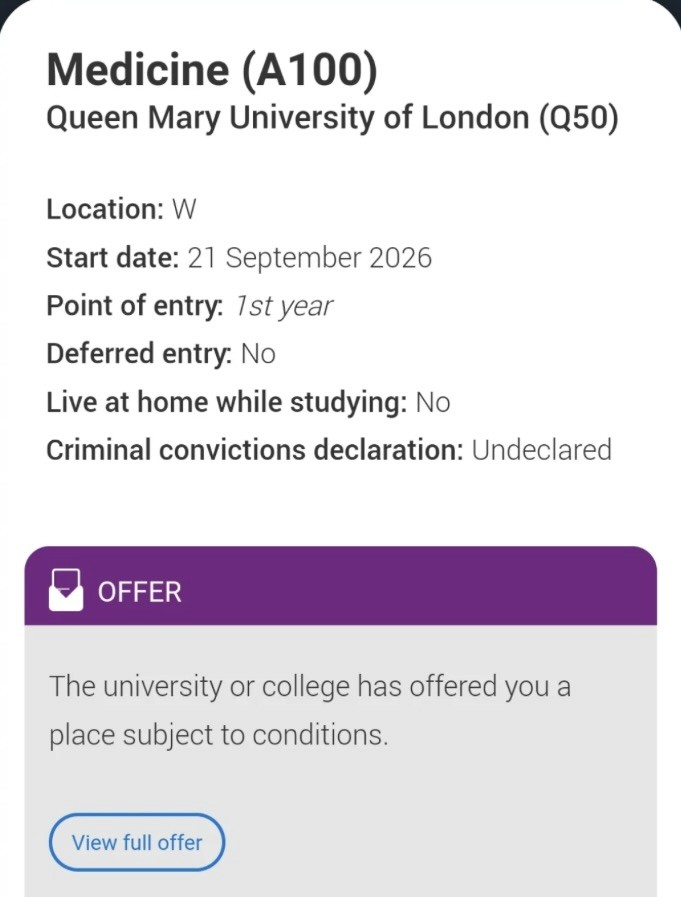Screen dimensions: 681x897
Task: Click the Criminal convictions declaration label
Action: point(255,450)
